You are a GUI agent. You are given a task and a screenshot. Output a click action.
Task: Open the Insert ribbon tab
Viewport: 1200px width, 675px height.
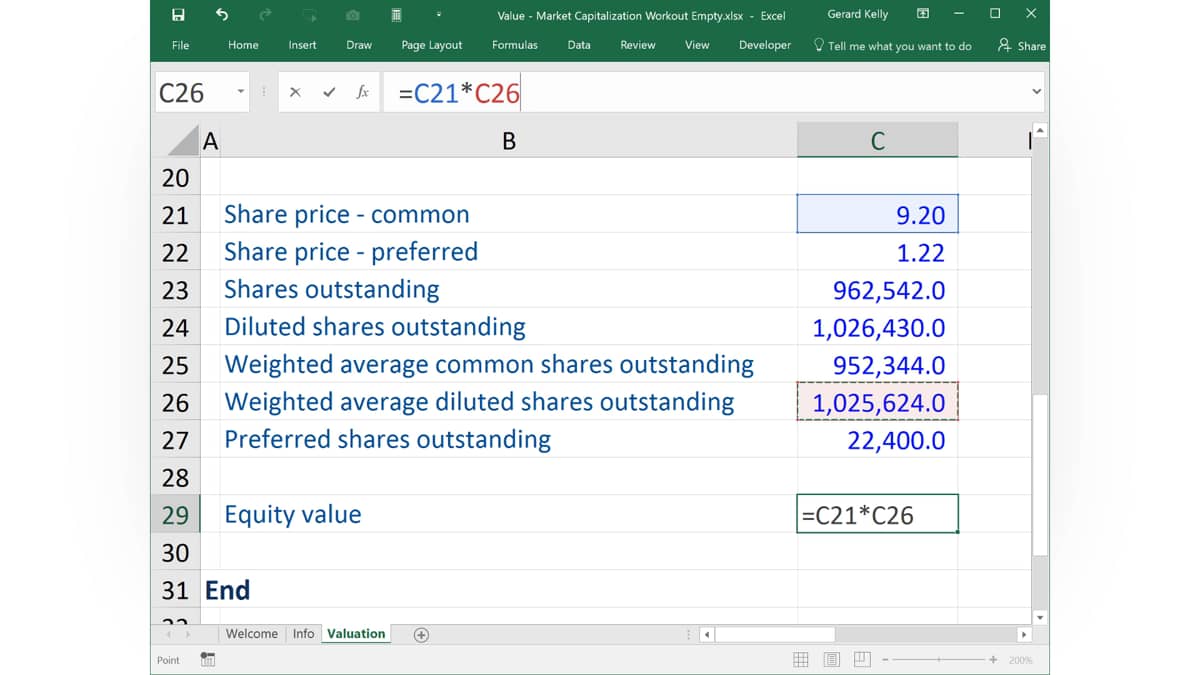(x=302, y=45)
